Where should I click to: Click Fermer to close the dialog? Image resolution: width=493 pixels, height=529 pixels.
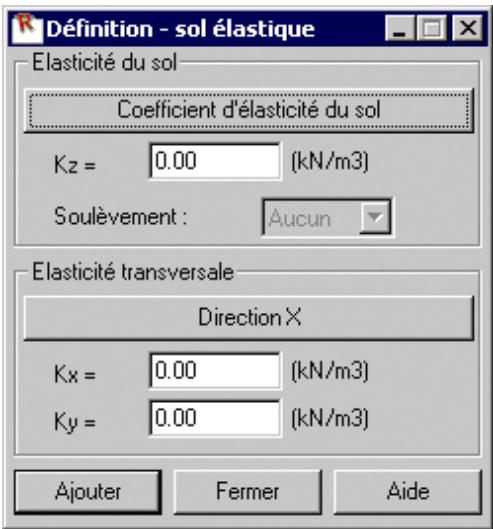point(247,492)
